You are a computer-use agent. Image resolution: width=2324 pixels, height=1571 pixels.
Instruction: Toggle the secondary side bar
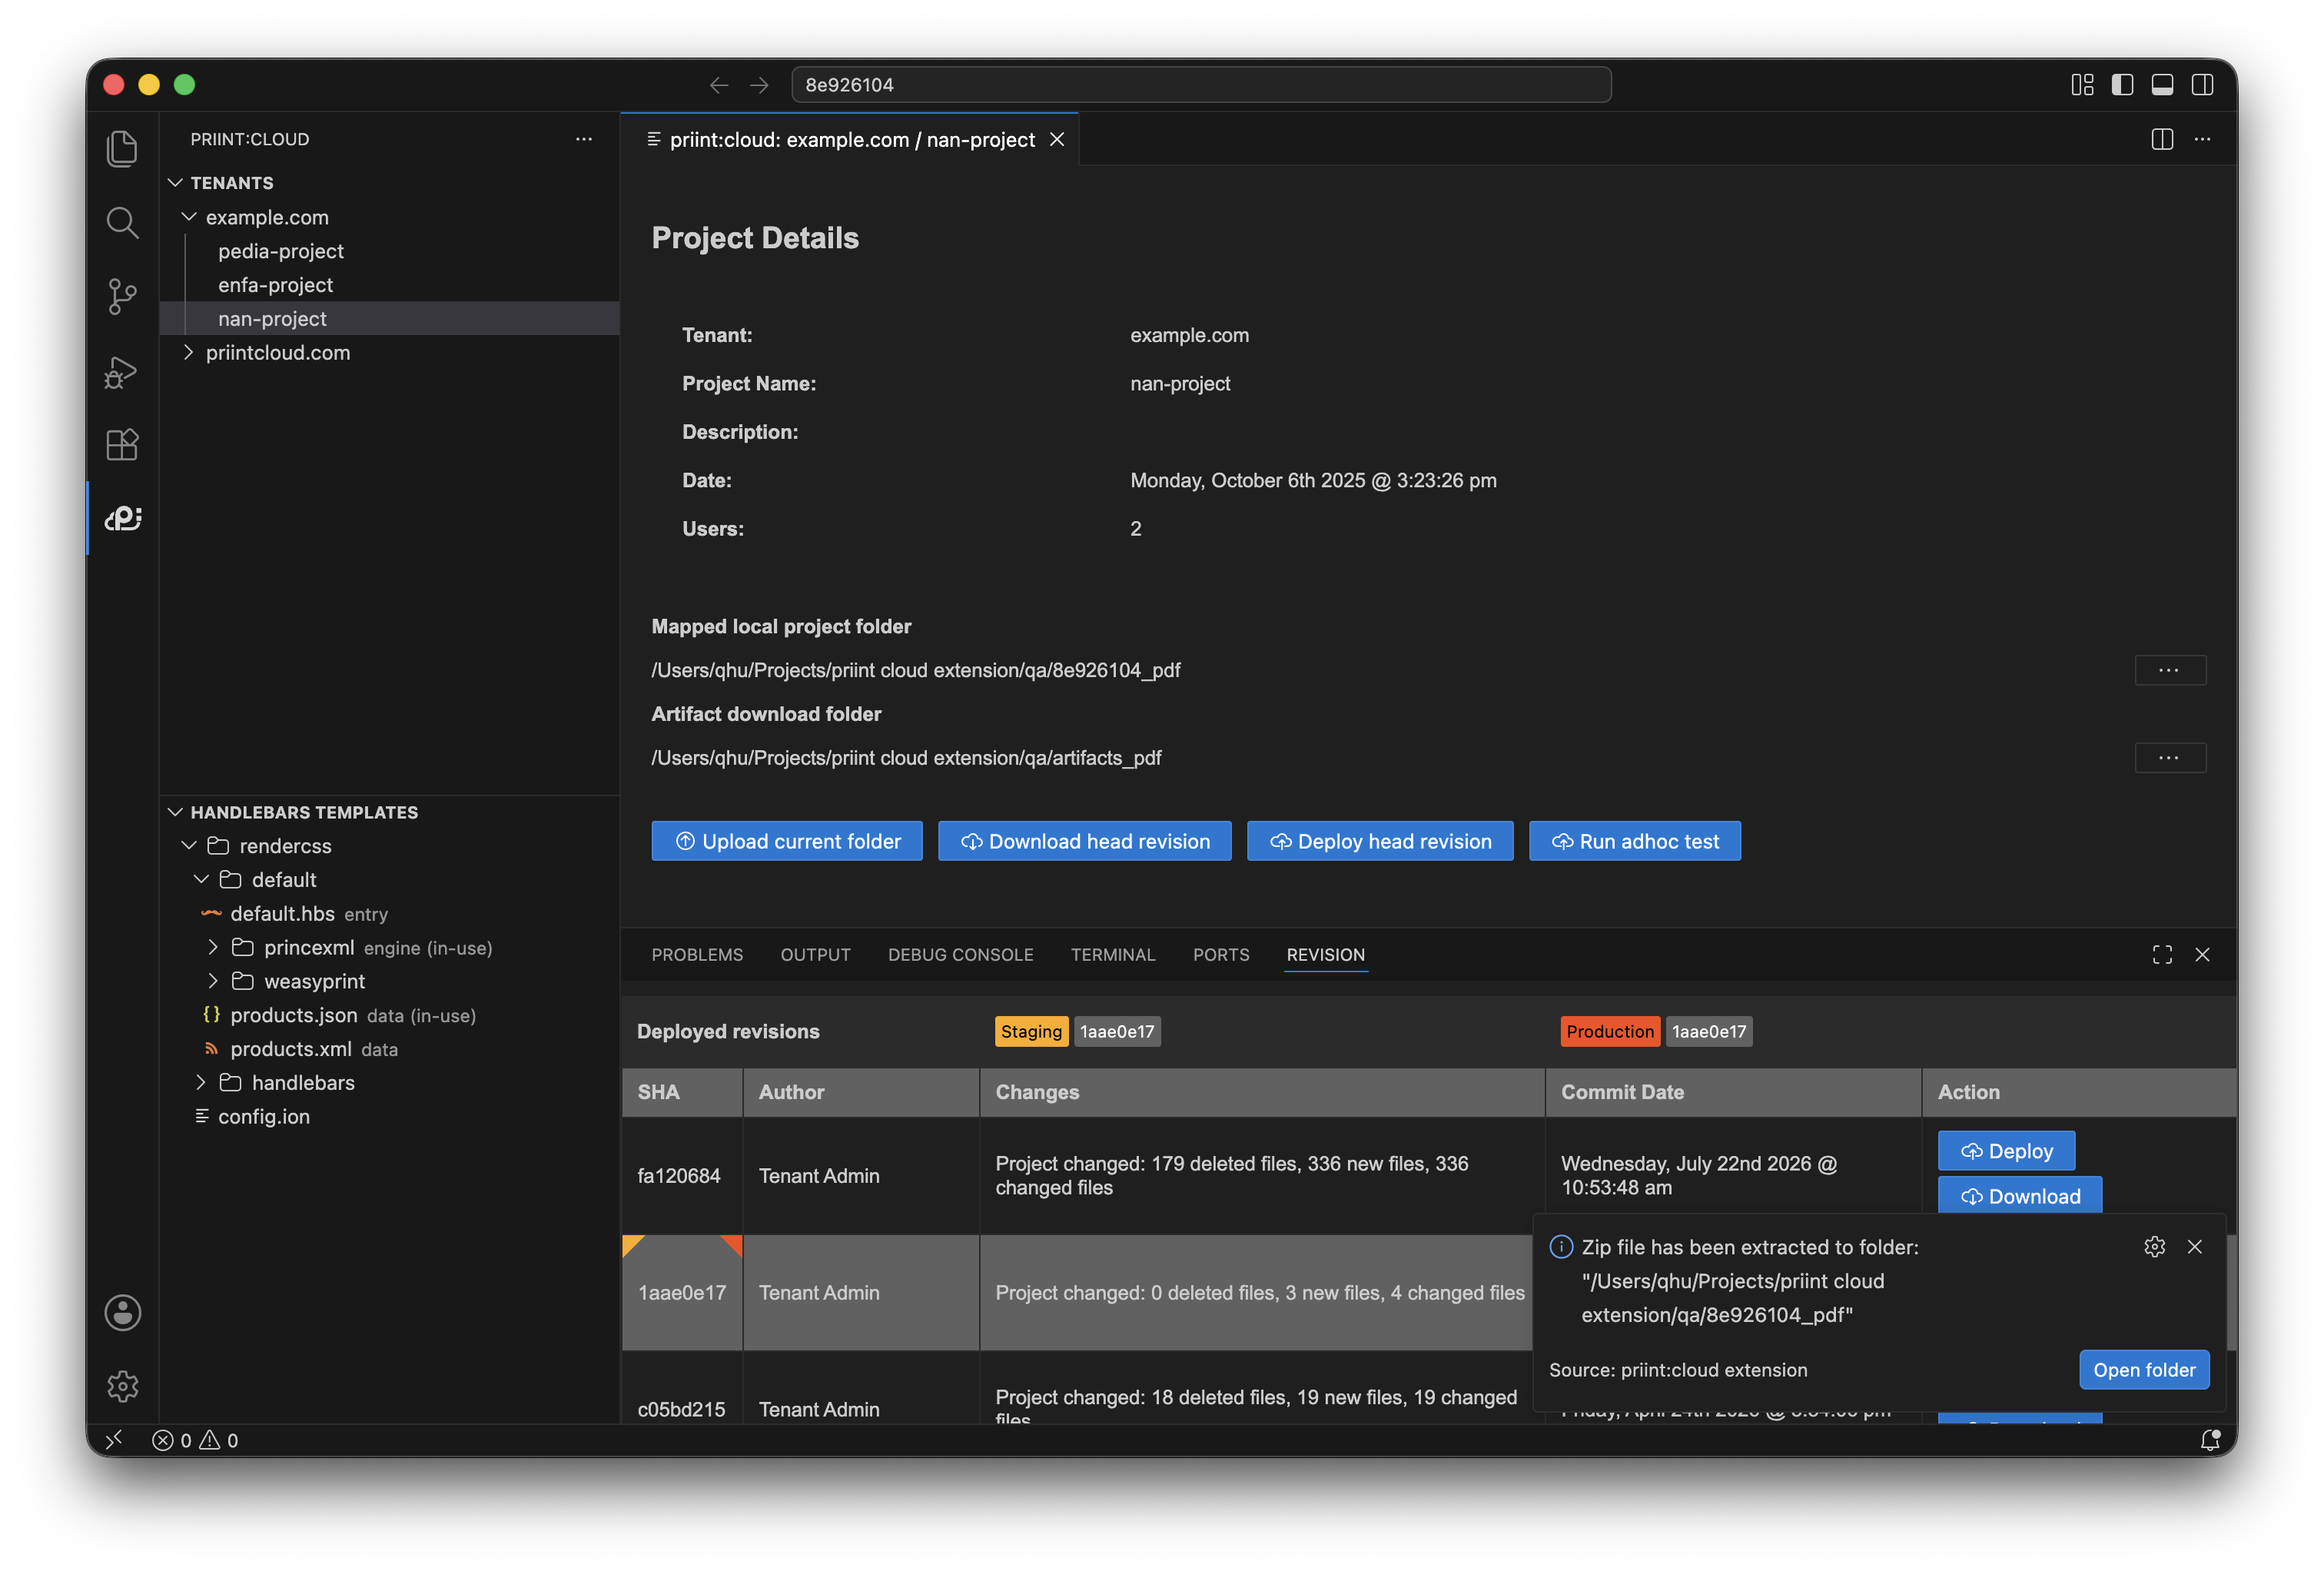point(2202,85)
